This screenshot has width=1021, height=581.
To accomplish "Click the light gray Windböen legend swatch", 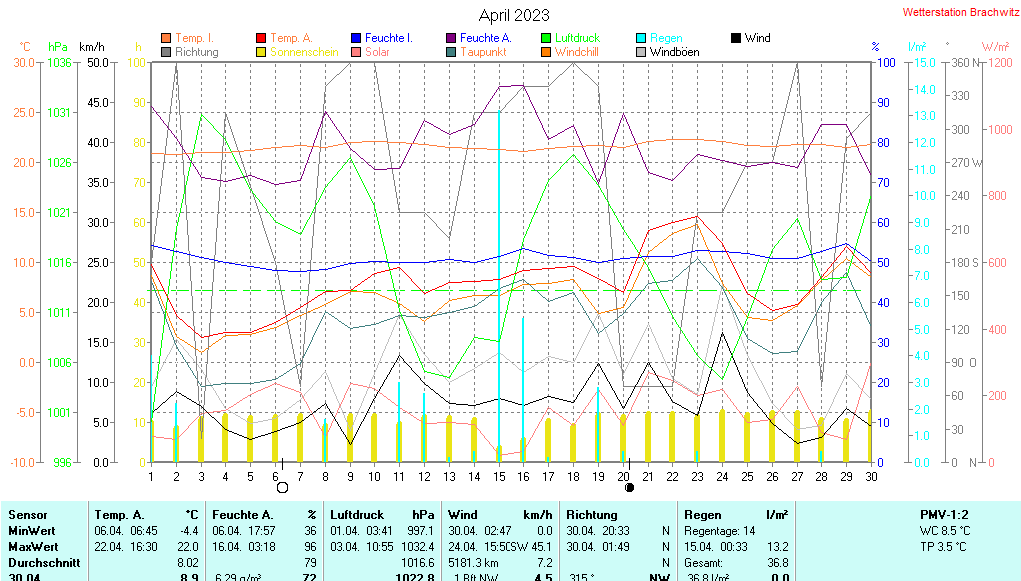I will (x=641, y=52).
